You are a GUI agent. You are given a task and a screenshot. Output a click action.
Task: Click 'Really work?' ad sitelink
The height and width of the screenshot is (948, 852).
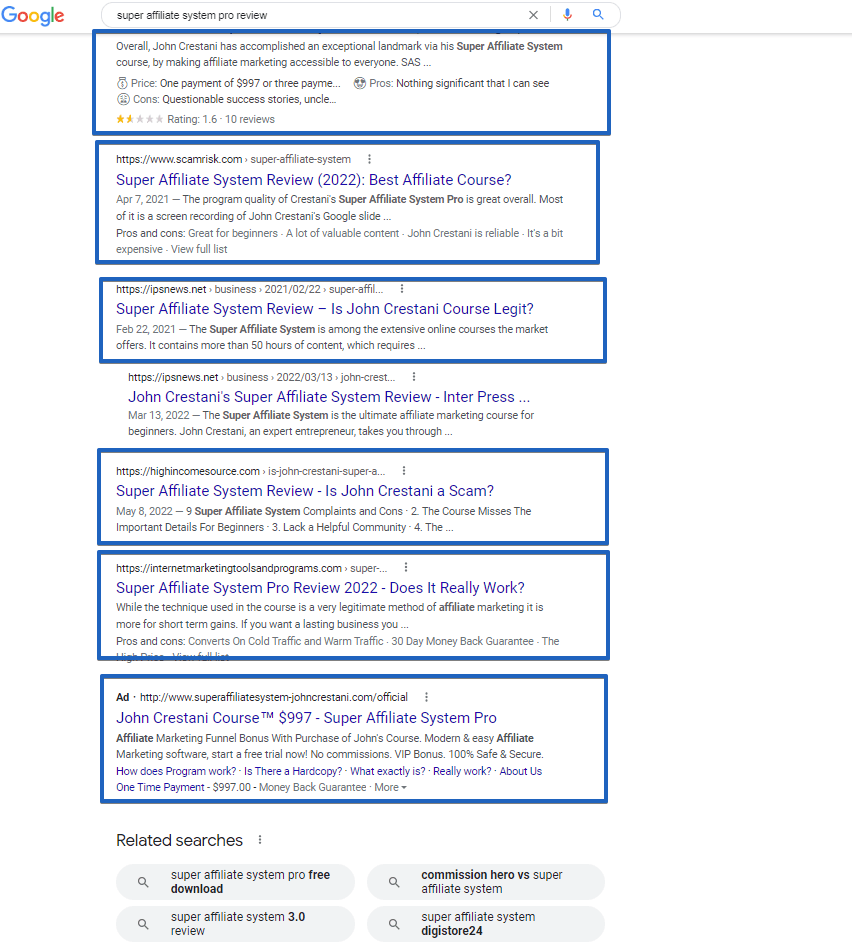(463, 771)
